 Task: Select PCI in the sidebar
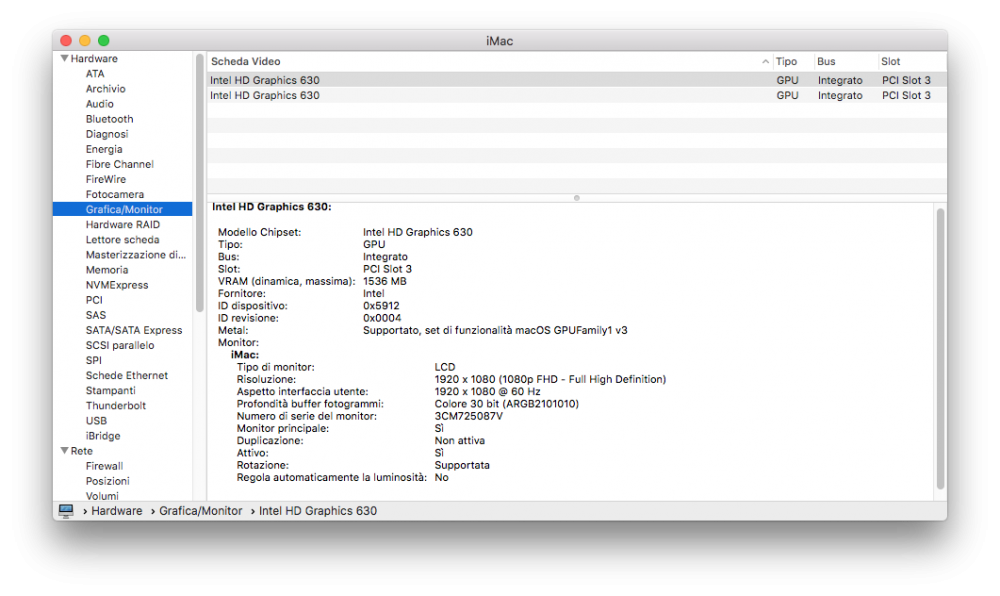(94, 300)
